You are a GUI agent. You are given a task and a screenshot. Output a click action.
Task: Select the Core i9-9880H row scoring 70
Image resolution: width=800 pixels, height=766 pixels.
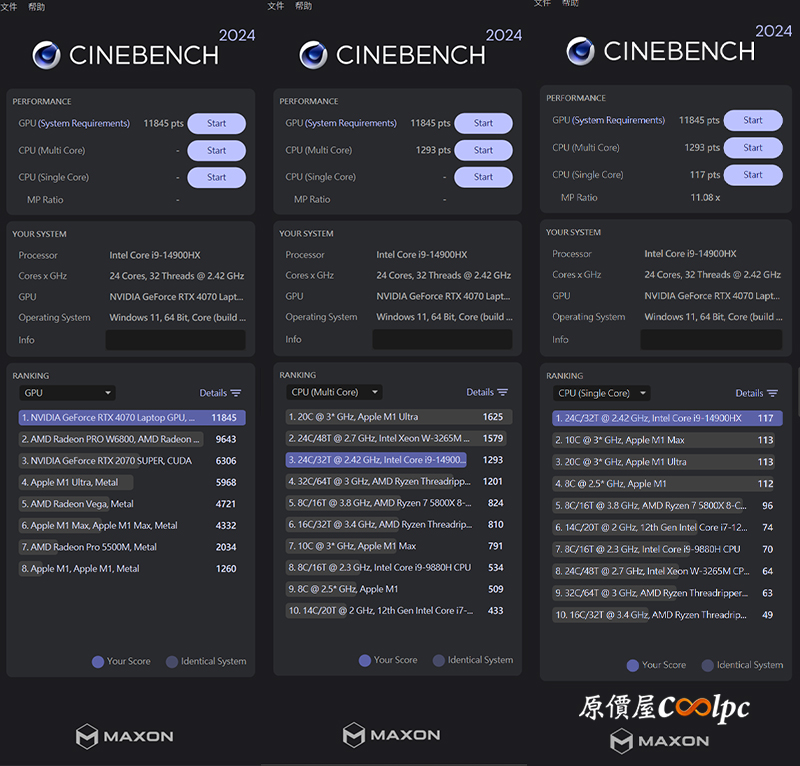667,550
